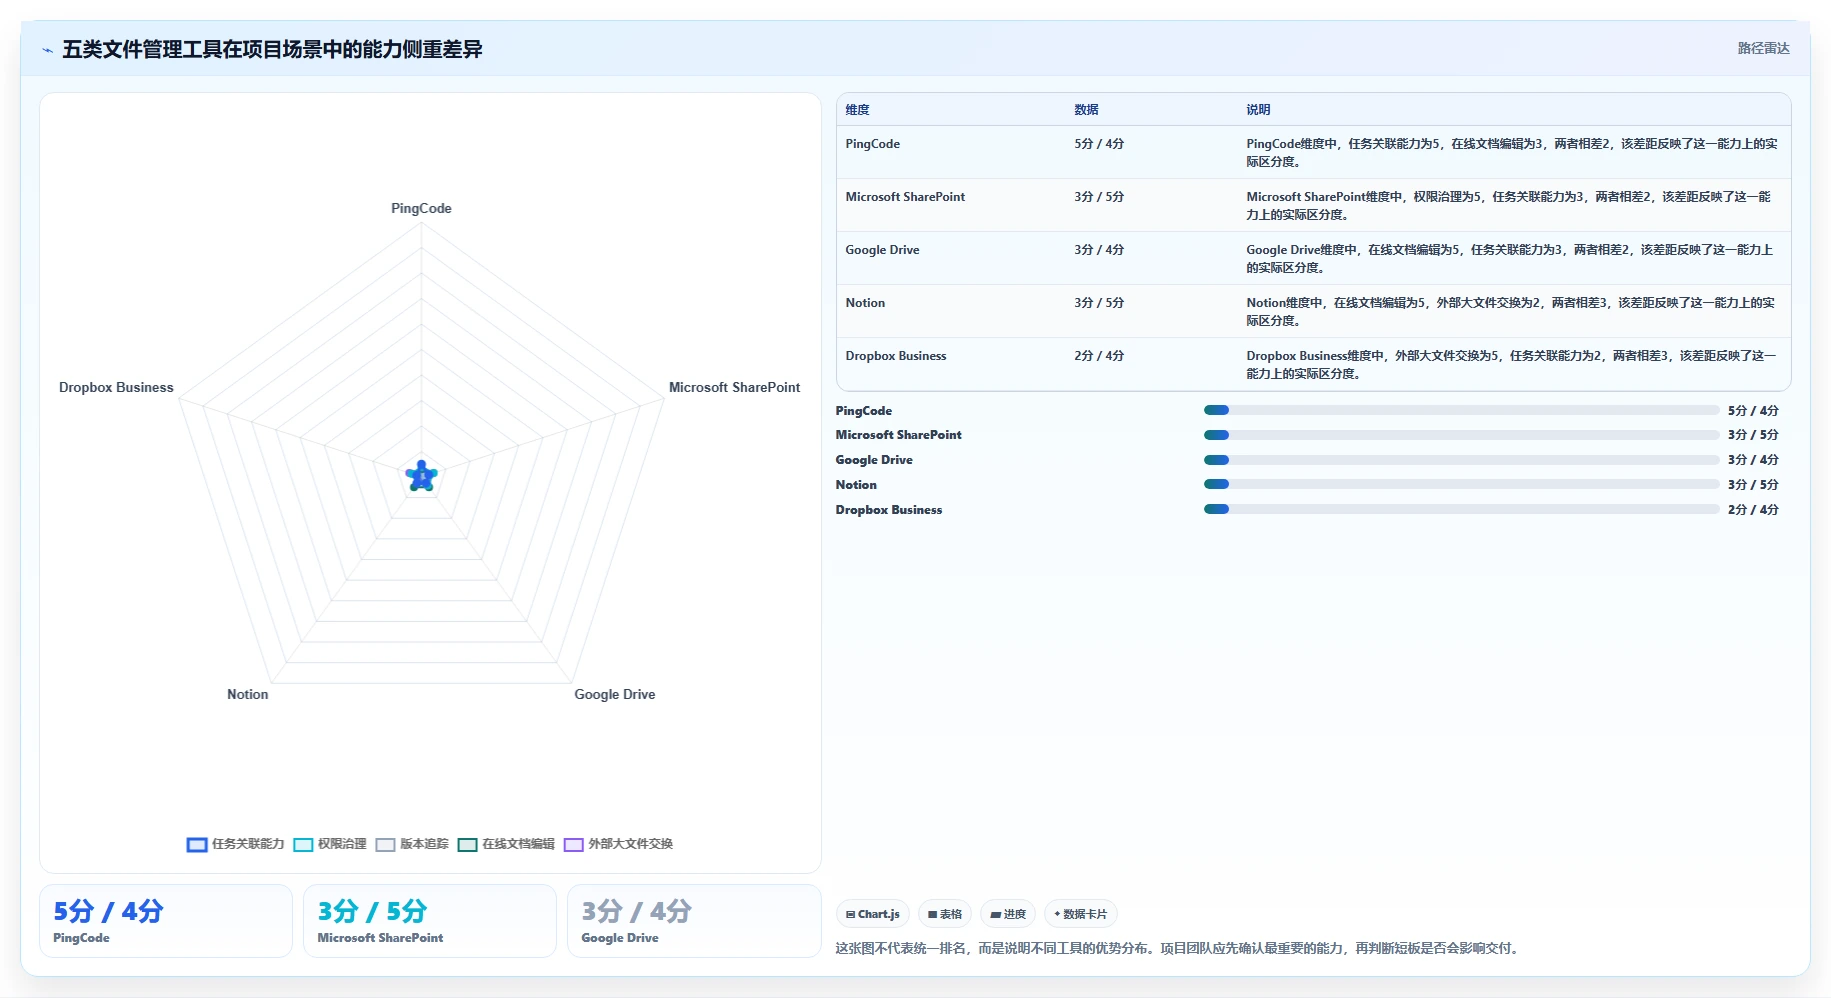Image resolution: width=1831 pixels, height=998 pixels.
Task: Toggle the 在线文档编辑 legend swatch
Action: [467, 845]
